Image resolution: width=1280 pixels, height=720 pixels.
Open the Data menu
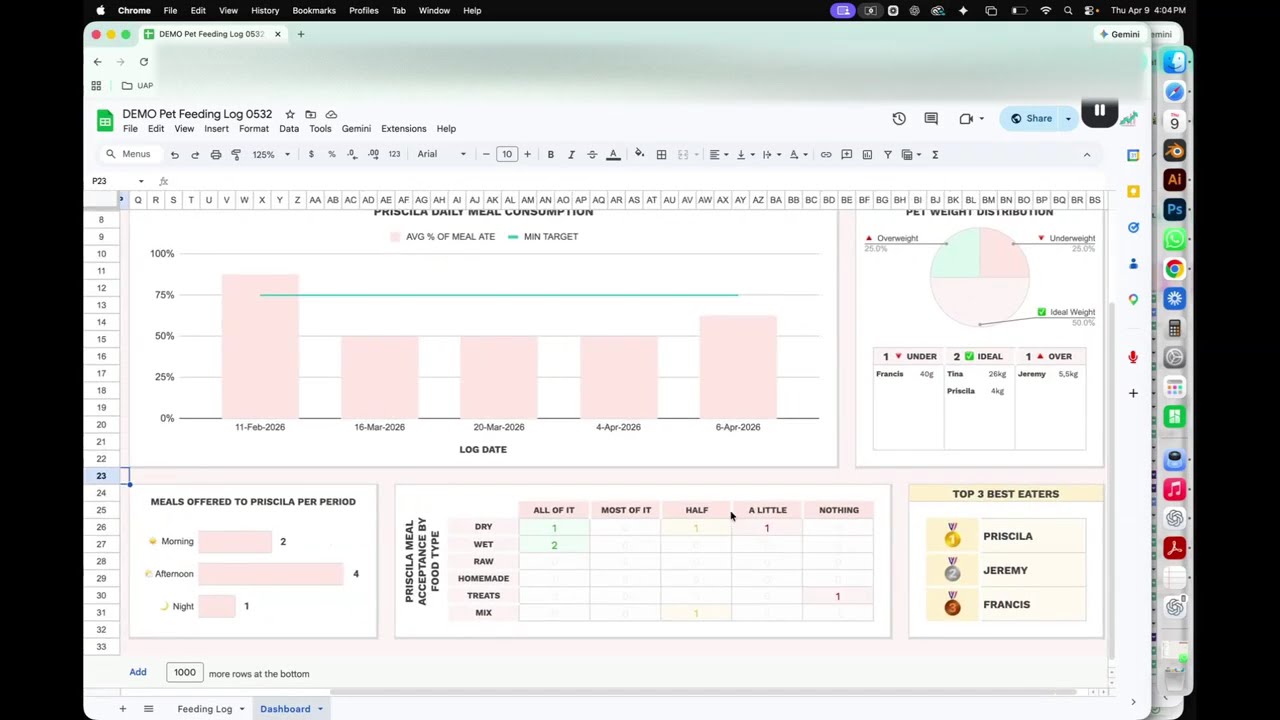point(289,129)
